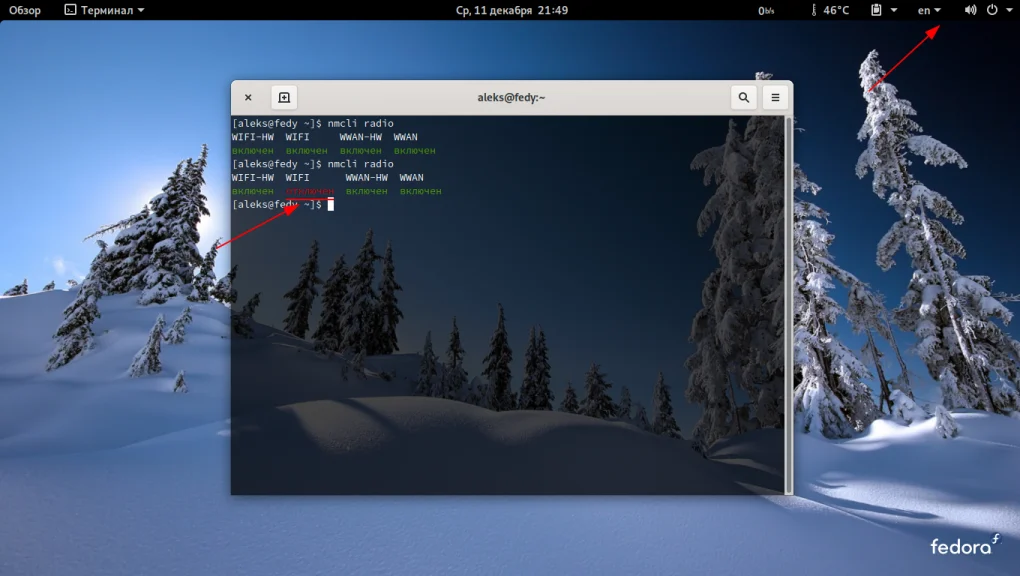Open the calendar from the date and time
The width and height of the screenshot is (1020, 576).
pos(511,10)
